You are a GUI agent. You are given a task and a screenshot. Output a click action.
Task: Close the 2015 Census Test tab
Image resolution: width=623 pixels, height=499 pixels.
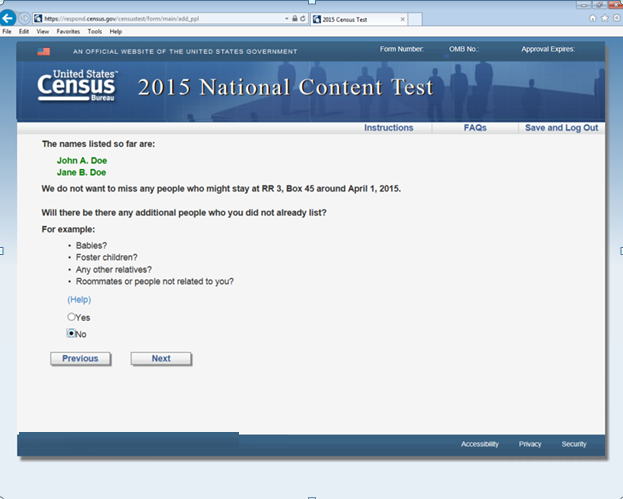tap(402, 19)
